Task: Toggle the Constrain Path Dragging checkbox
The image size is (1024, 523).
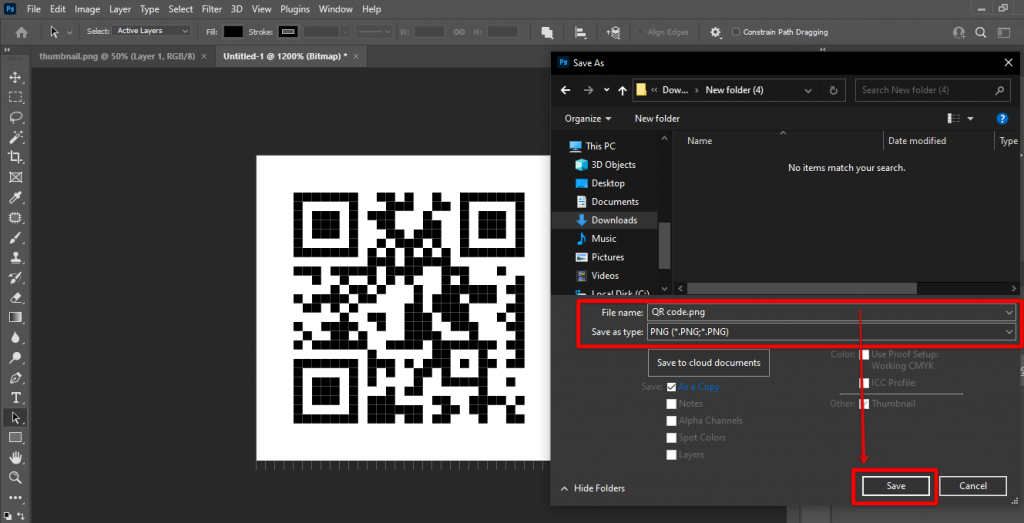Action: [737, 32]
